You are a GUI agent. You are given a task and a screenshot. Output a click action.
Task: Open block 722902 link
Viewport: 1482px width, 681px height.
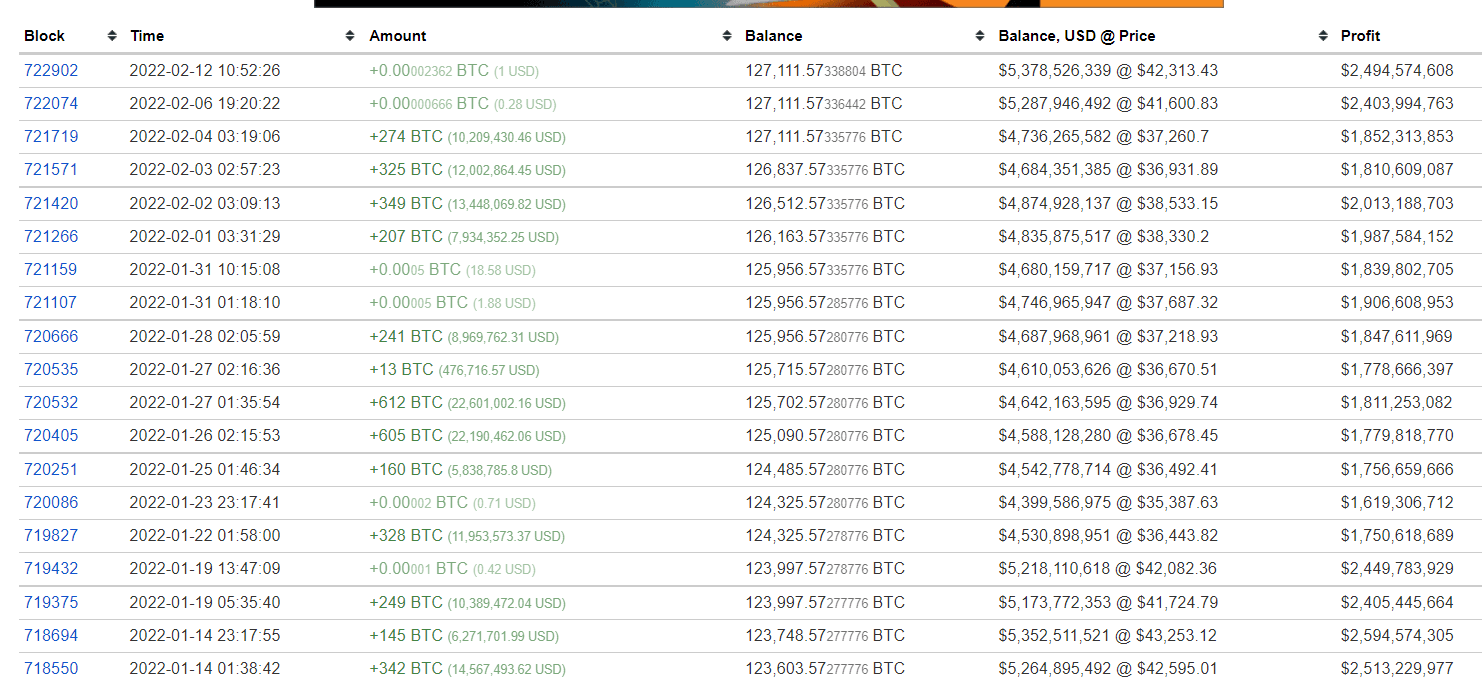51,71
